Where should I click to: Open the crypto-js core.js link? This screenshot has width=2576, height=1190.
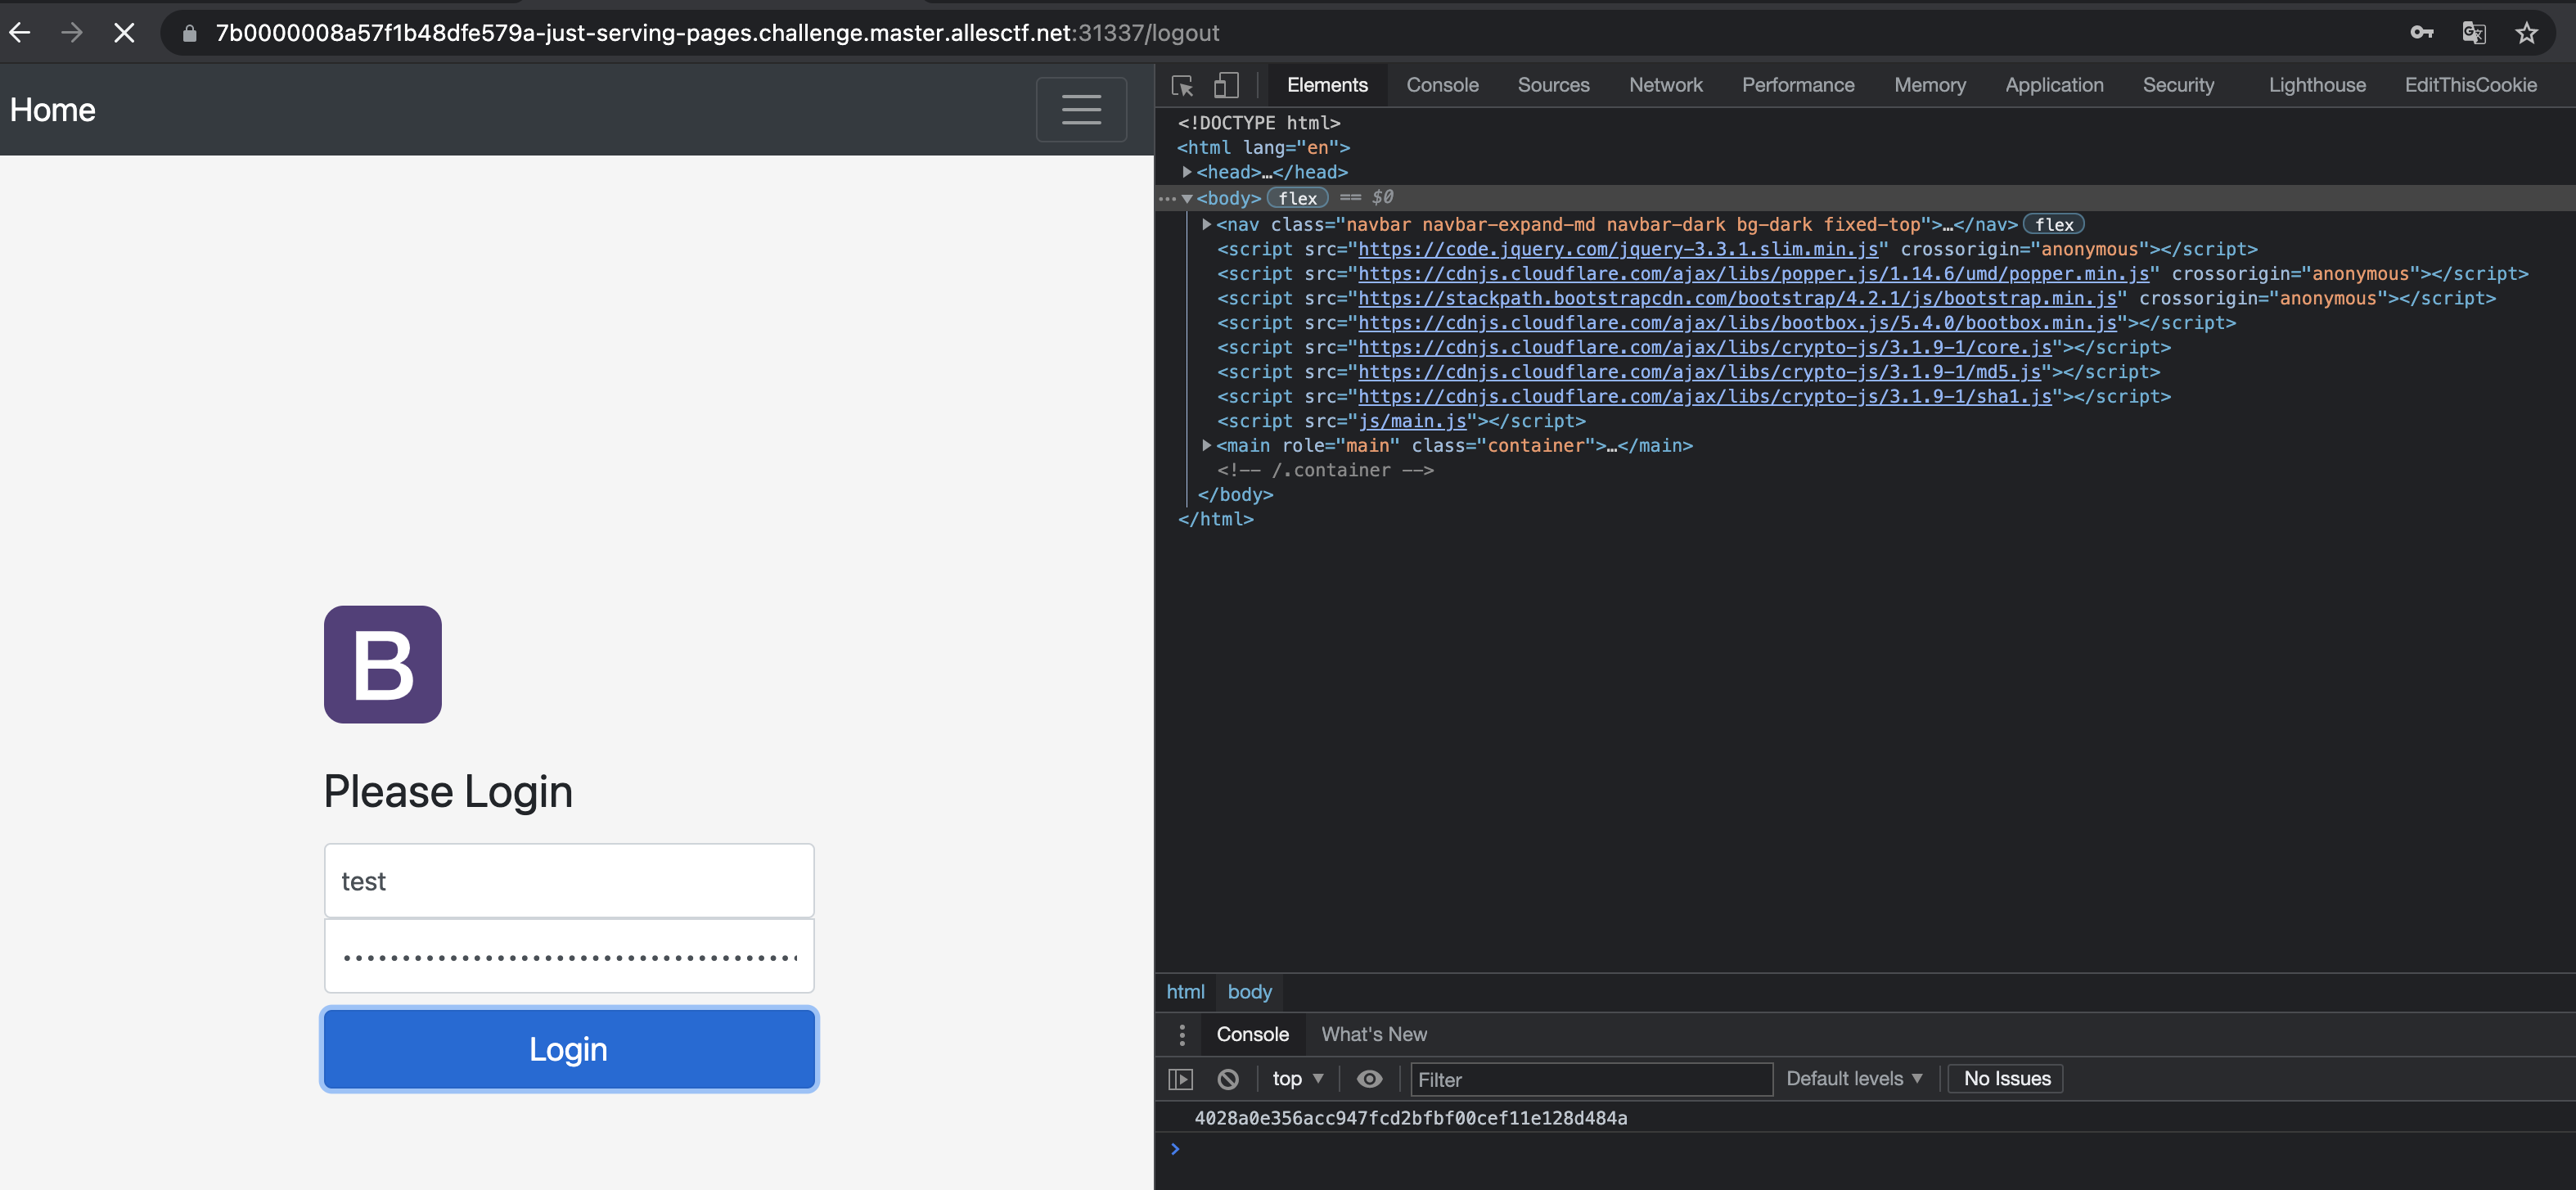1704,347
